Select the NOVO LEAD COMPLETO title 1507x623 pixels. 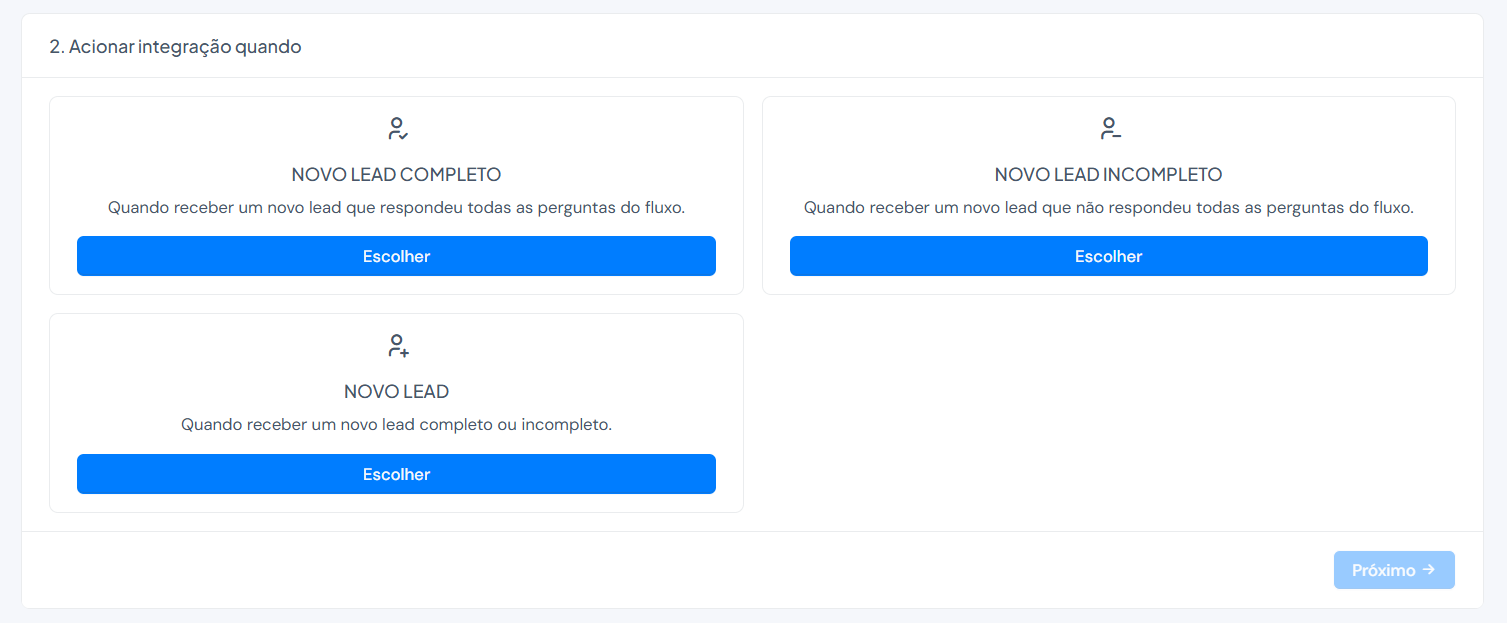click(396, 175)
